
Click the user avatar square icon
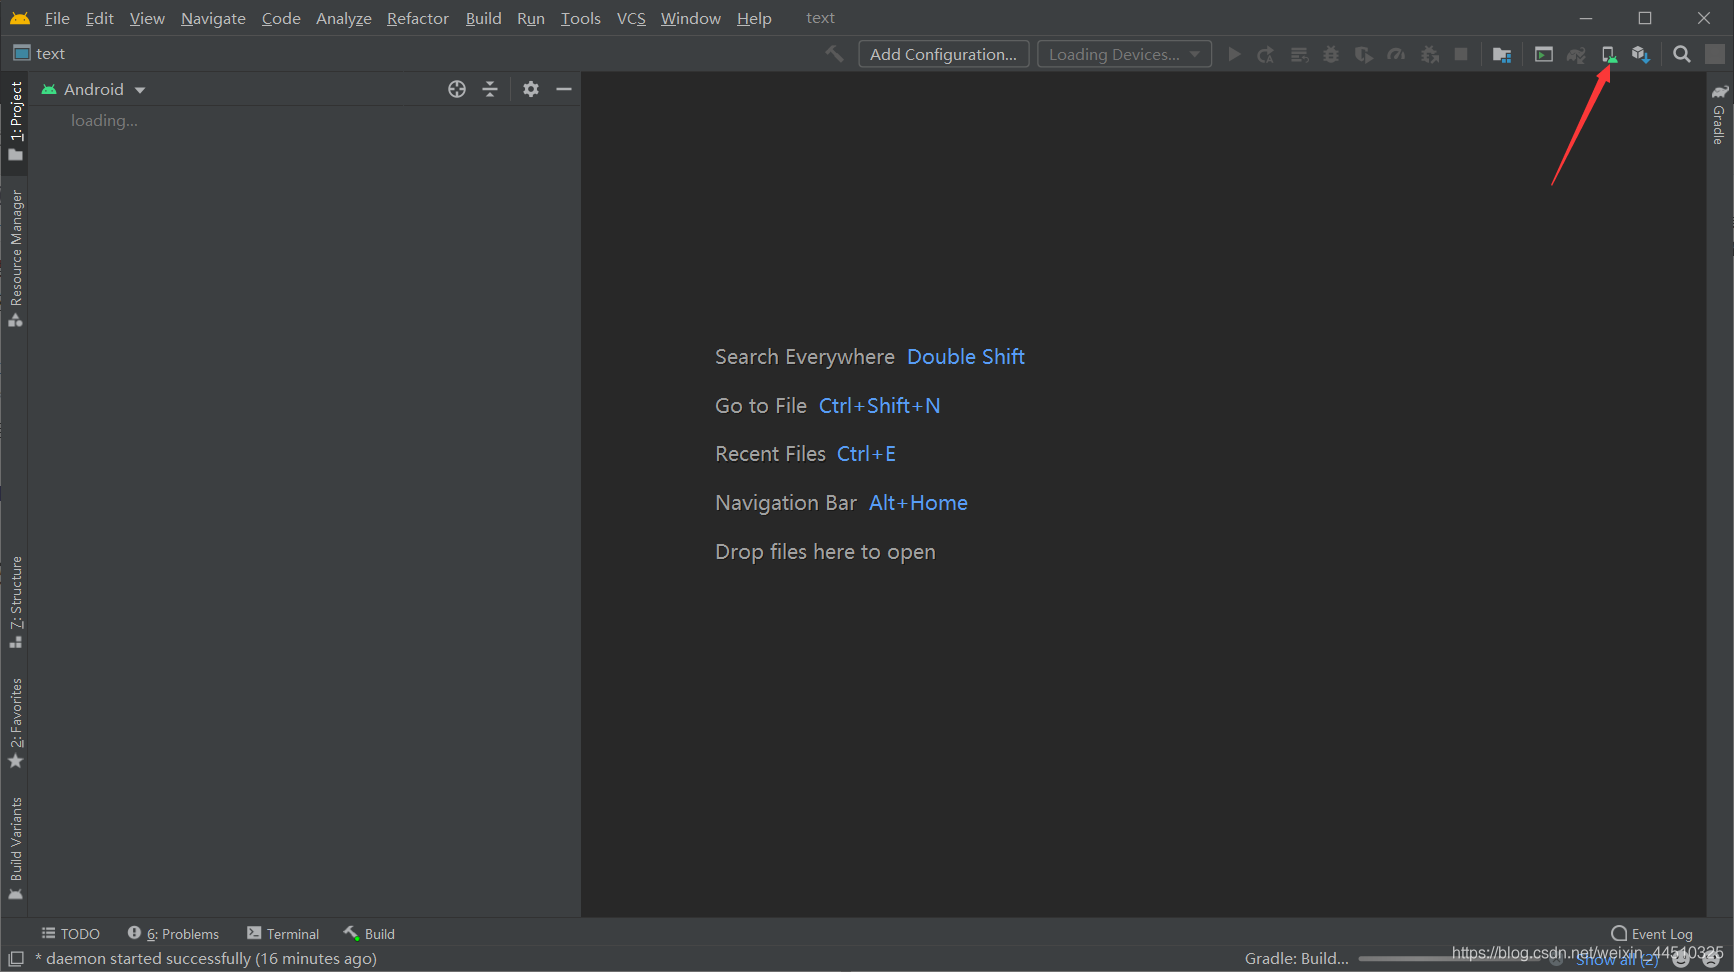(x=1715, y=54)
